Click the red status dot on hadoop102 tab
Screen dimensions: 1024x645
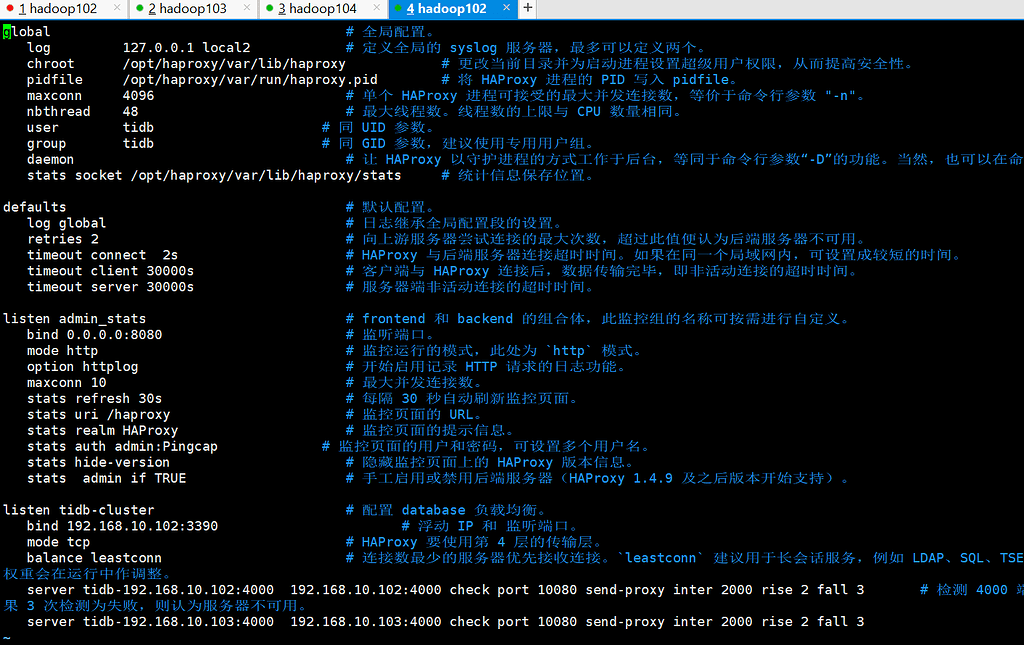tap(9, 8)
